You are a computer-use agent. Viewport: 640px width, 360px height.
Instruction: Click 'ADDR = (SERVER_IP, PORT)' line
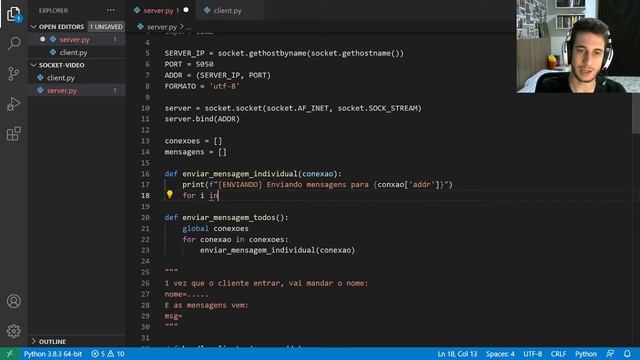point(218,75)
